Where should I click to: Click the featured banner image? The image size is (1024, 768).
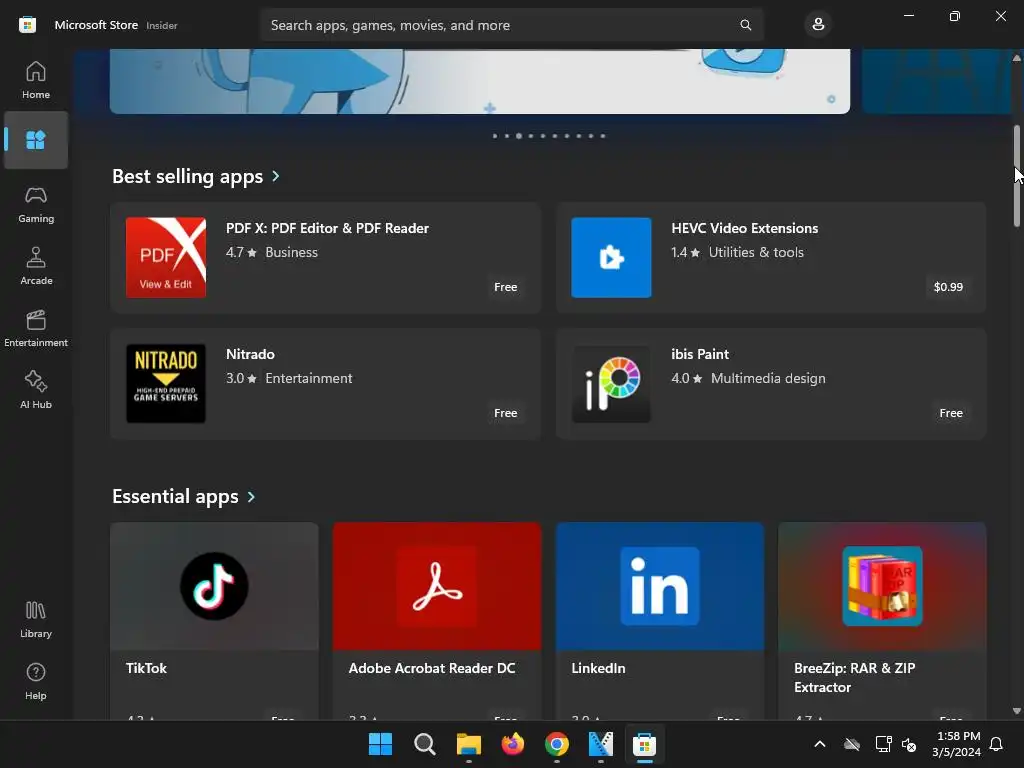(480, 81)
